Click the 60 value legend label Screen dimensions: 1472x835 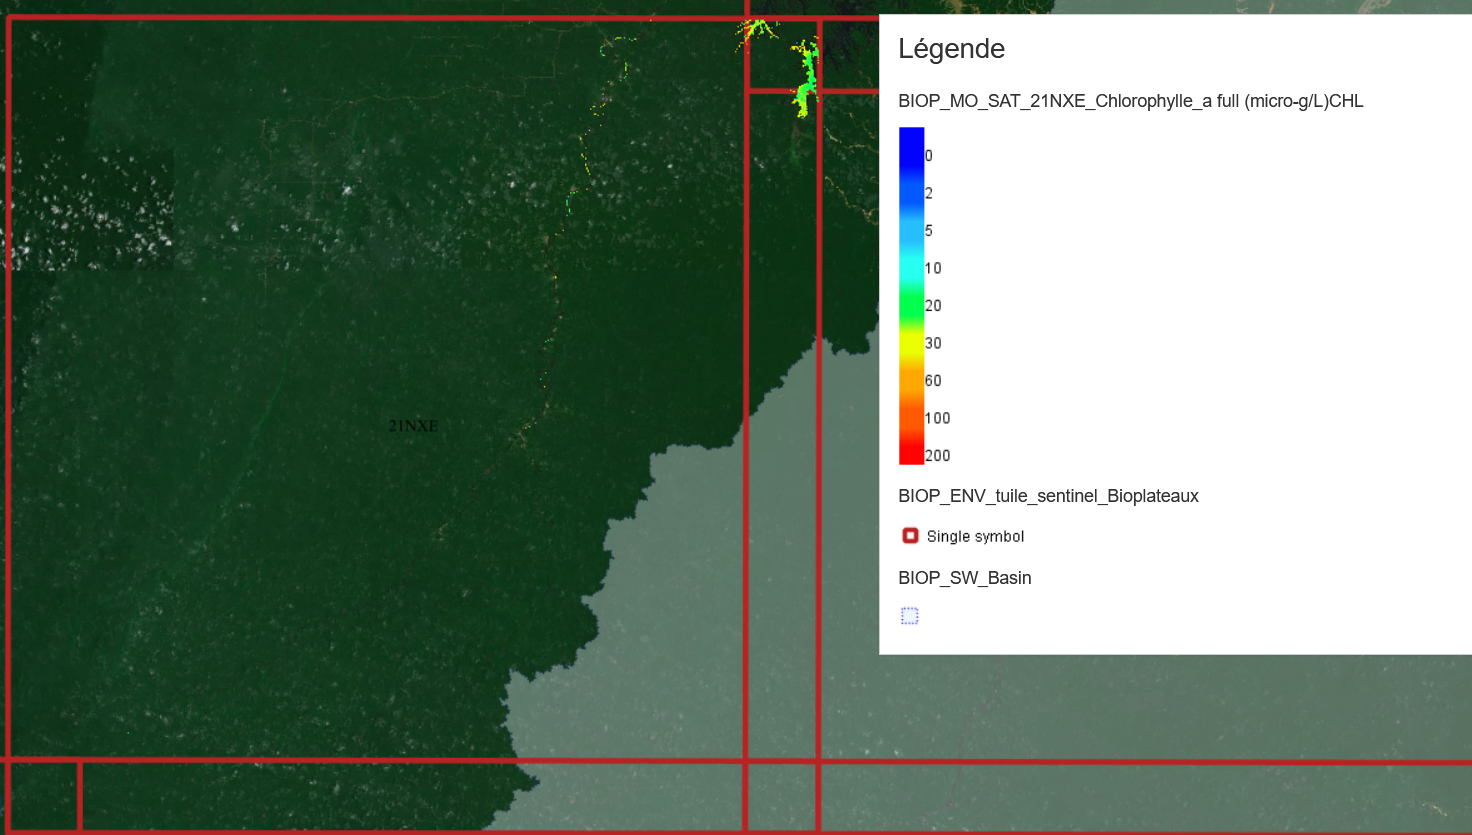933,381
